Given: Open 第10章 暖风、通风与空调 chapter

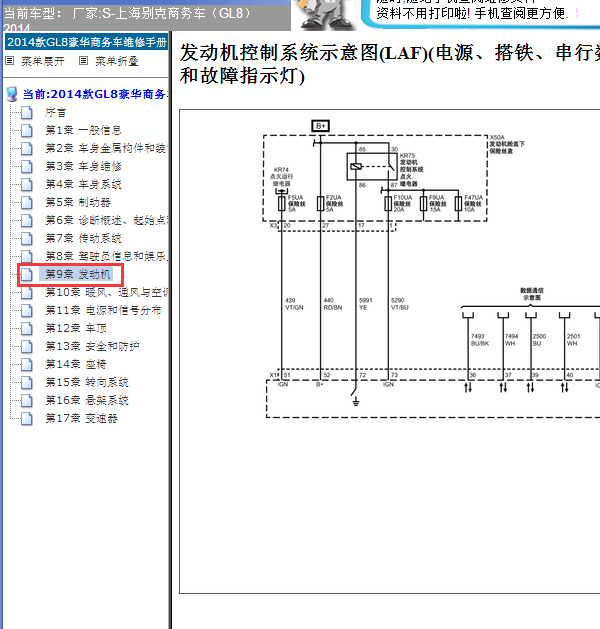Looking at the screenshot, I should pos(106,292).
